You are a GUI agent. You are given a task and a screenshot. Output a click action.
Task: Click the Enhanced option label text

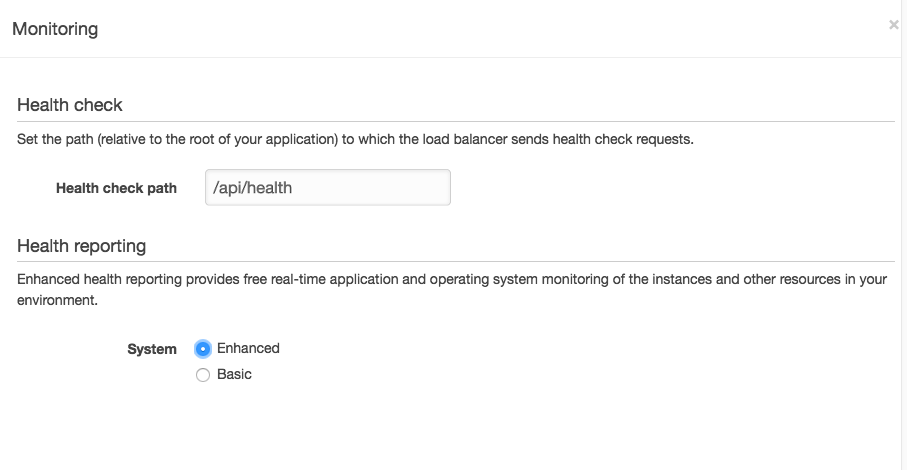pyautogui.click(x=248, y=348)
